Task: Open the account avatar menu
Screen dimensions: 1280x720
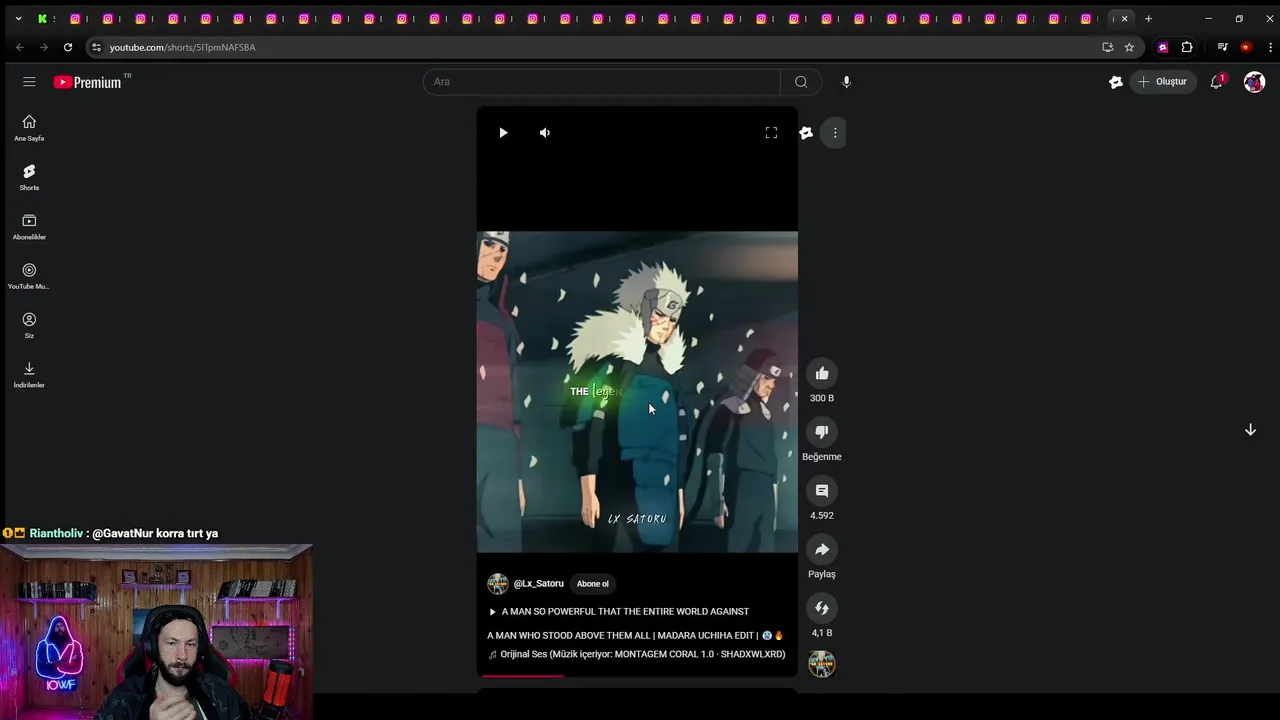Action: tap(1254, 82)
